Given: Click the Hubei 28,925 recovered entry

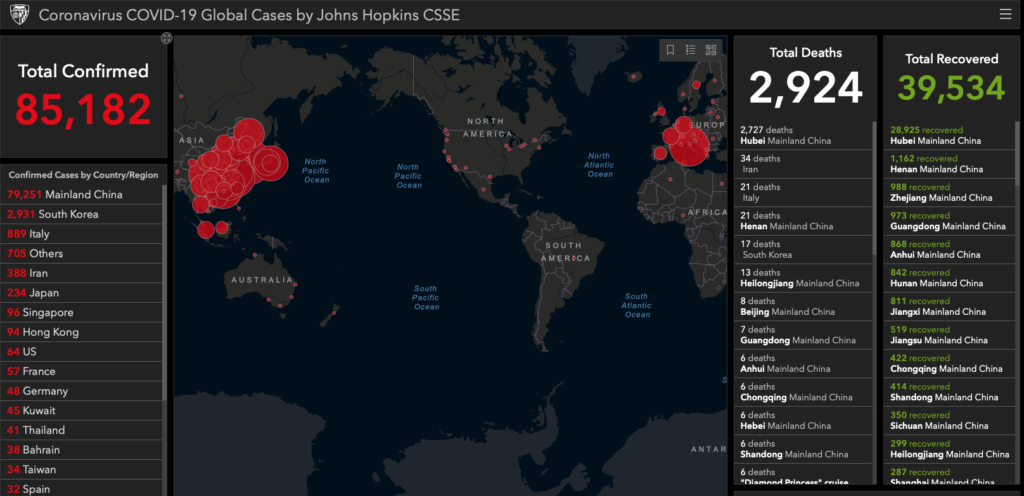Looking at the screenshot, I should click(940, 136).
